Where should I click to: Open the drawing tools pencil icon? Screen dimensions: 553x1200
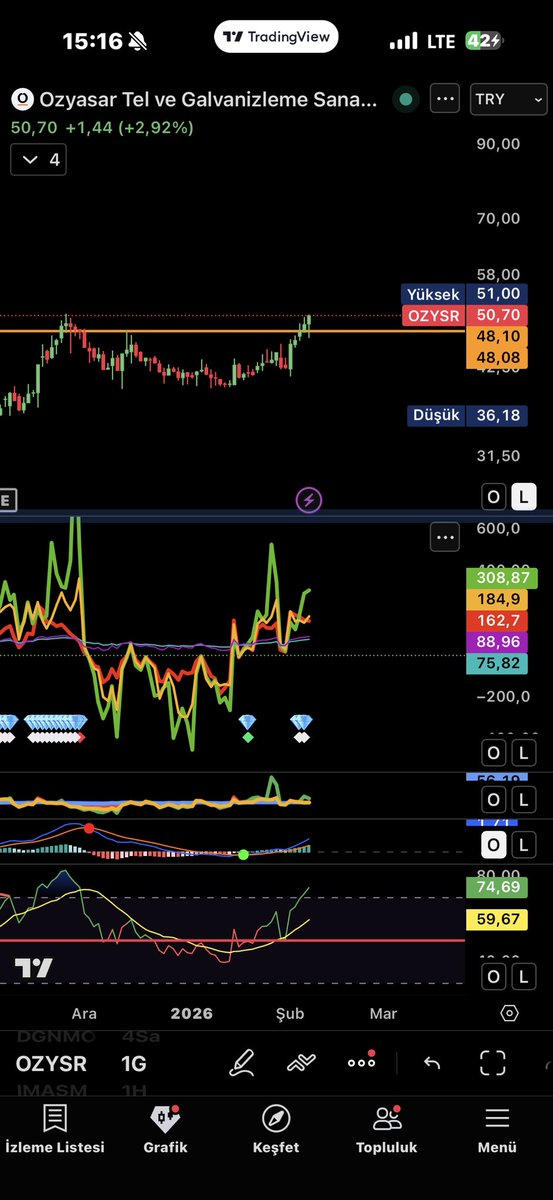pyautogui.click(x=241, y=1062)
